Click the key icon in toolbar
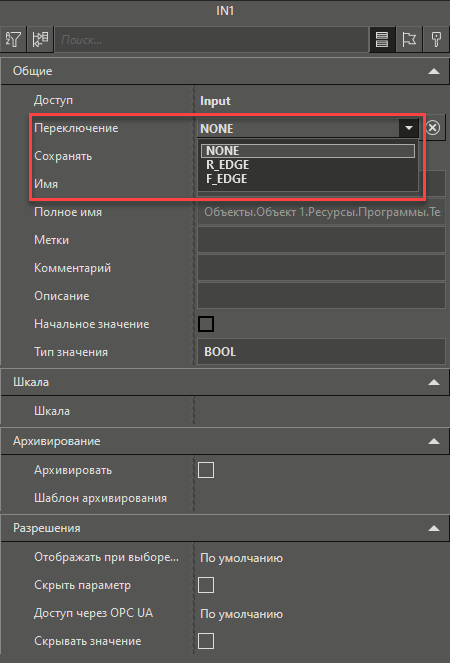450x663 pixels. (435, 40)
